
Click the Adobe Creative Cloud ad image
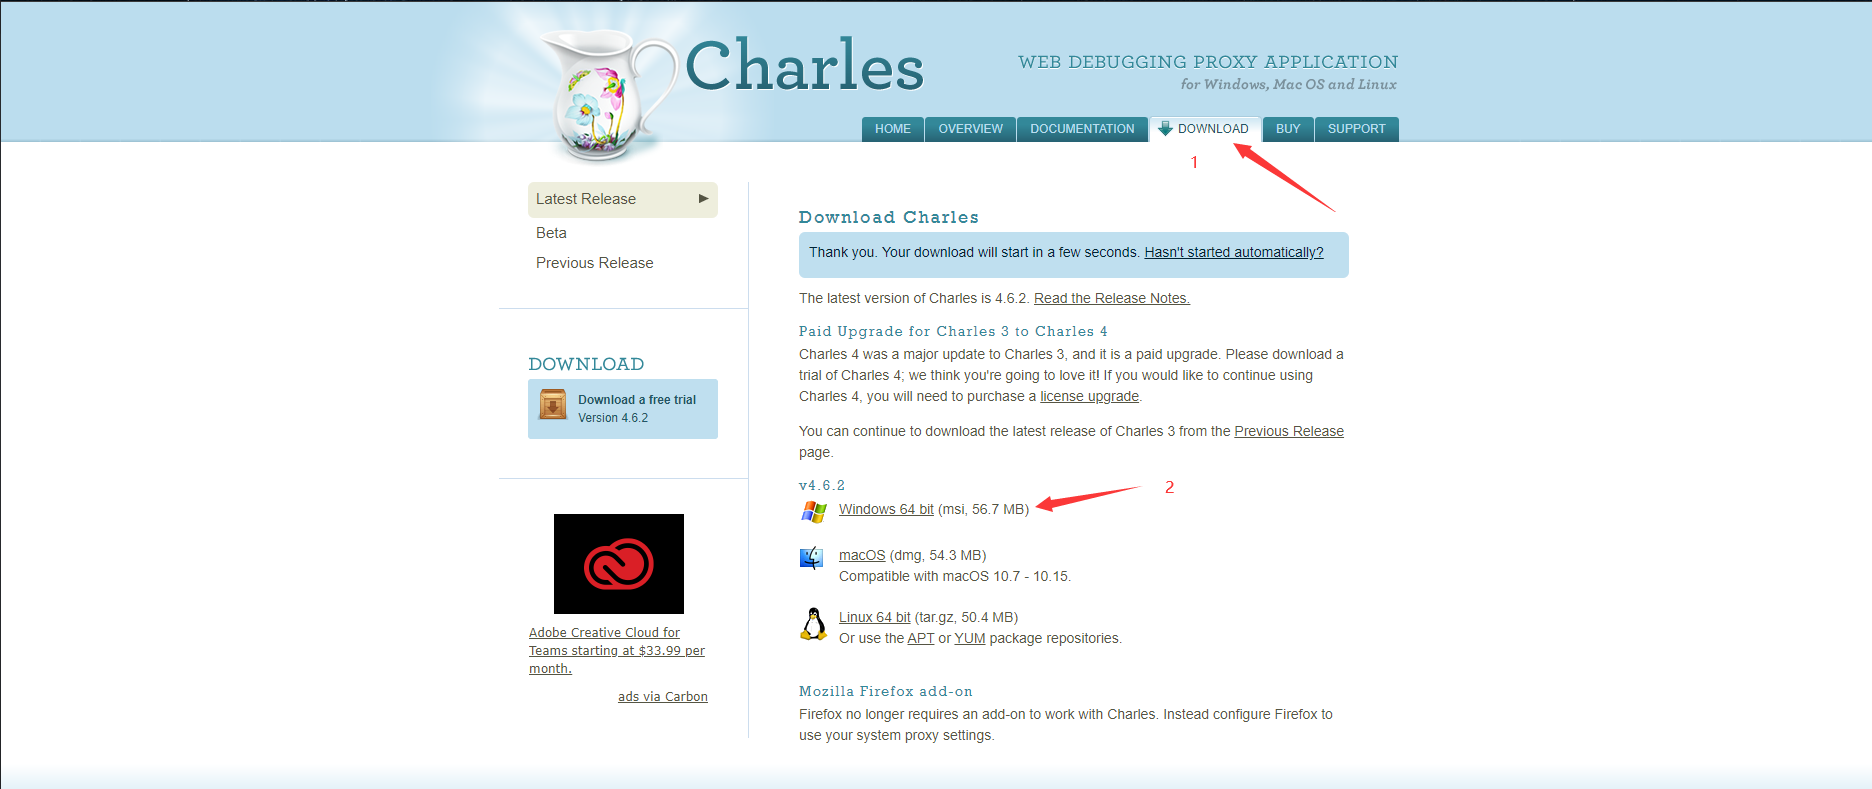[x=619, y=564]
